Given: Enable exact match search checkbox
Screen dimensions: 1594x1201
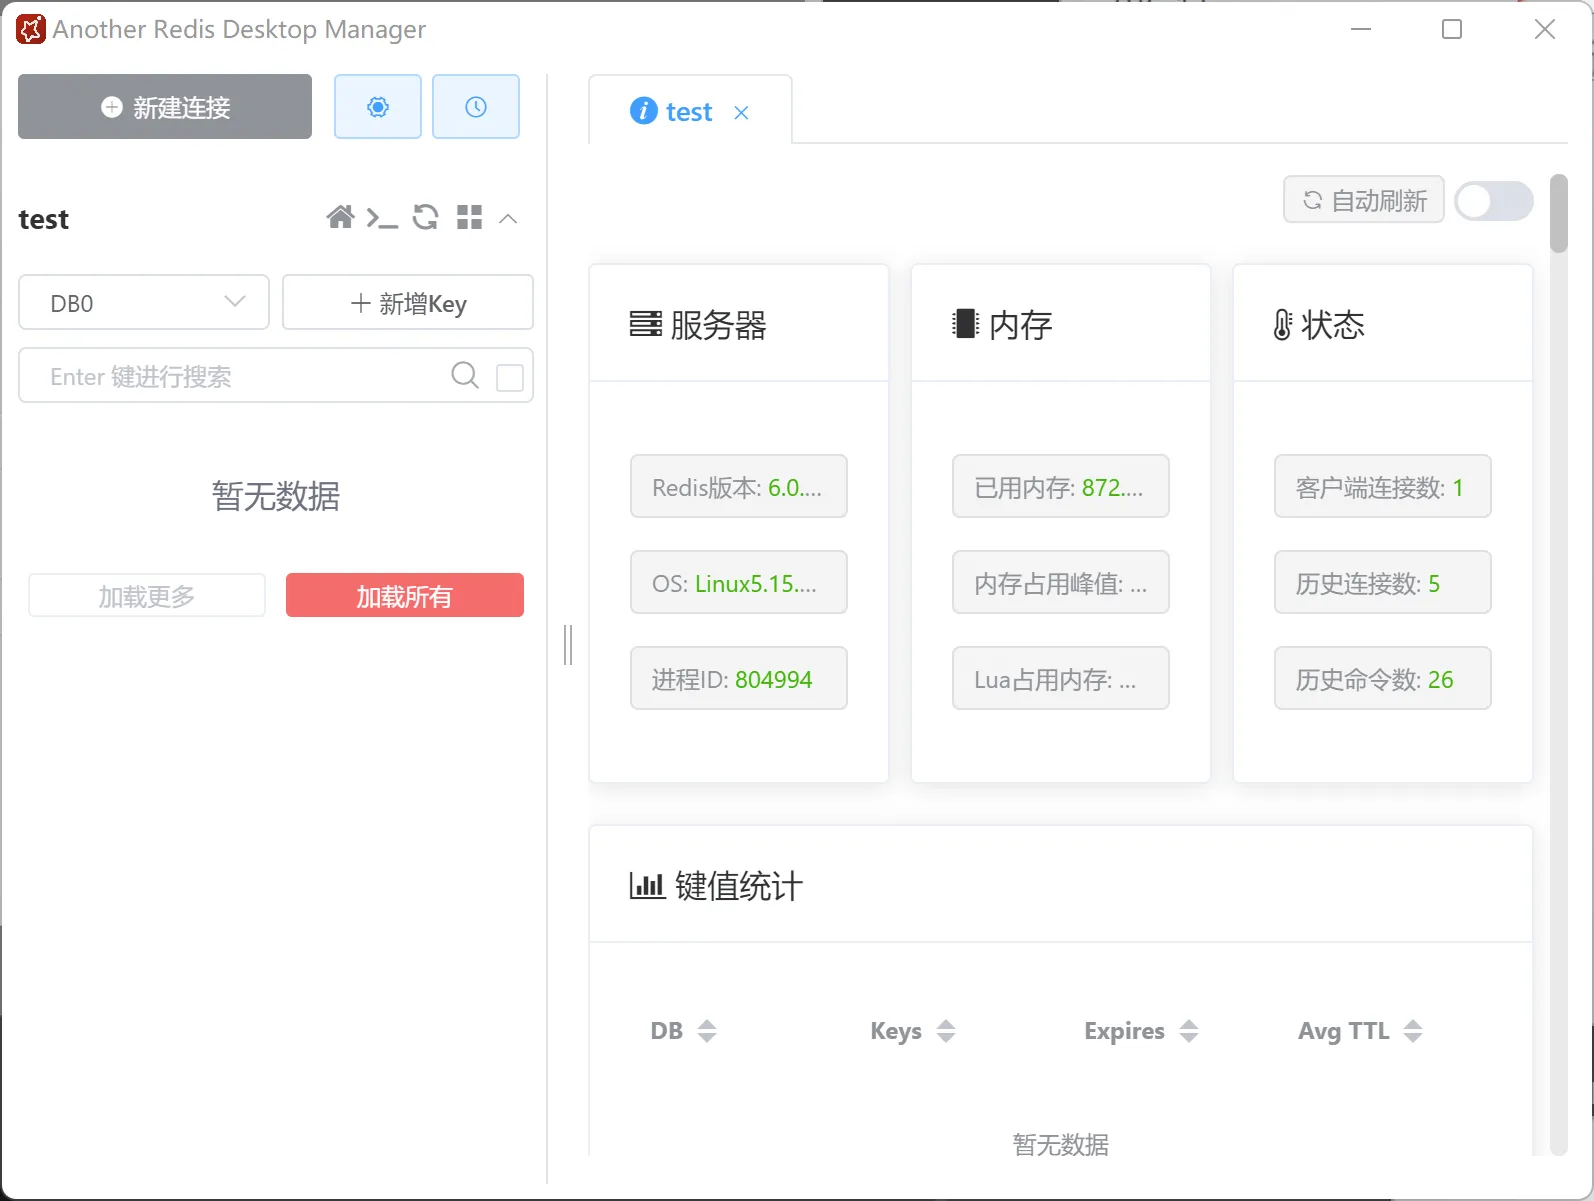Looking at the screenshot, I should pos(510,377).
